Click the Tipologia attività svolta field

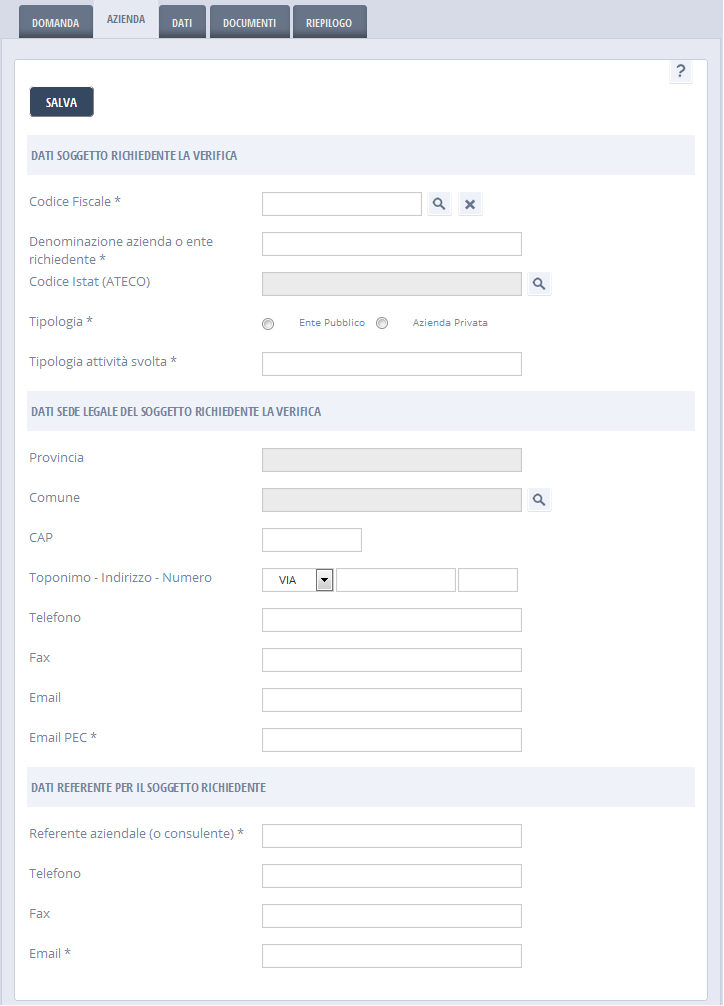(x=392, y=364)
